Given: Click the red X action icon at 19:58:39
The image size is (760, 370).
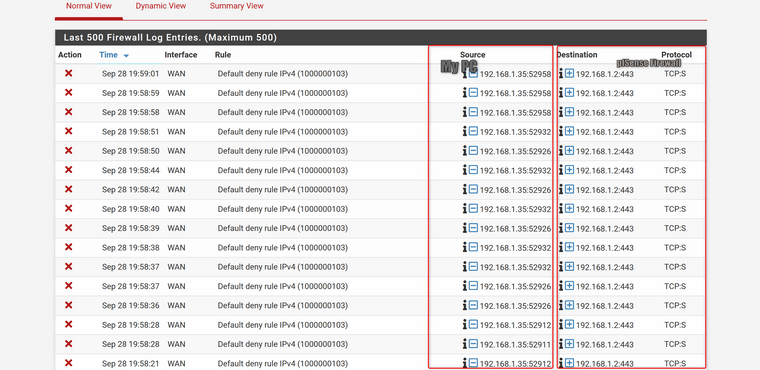Looking at the screenshot, I should click(69, 228).
